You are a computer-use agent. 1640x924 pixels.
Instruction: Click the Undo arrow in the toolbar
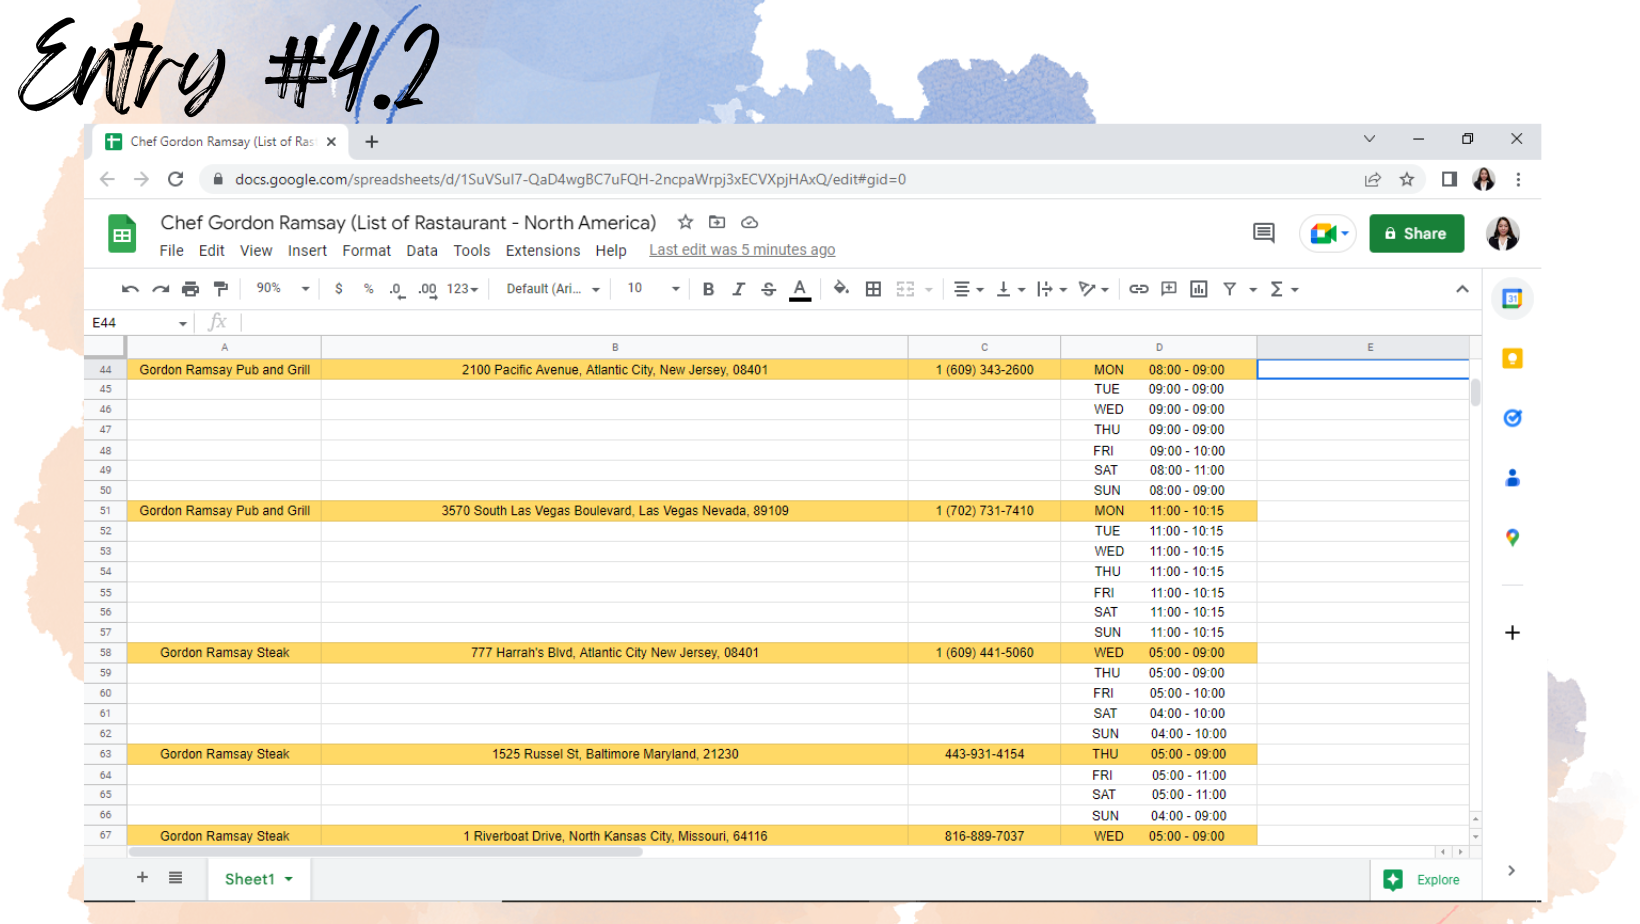(130, 289)
